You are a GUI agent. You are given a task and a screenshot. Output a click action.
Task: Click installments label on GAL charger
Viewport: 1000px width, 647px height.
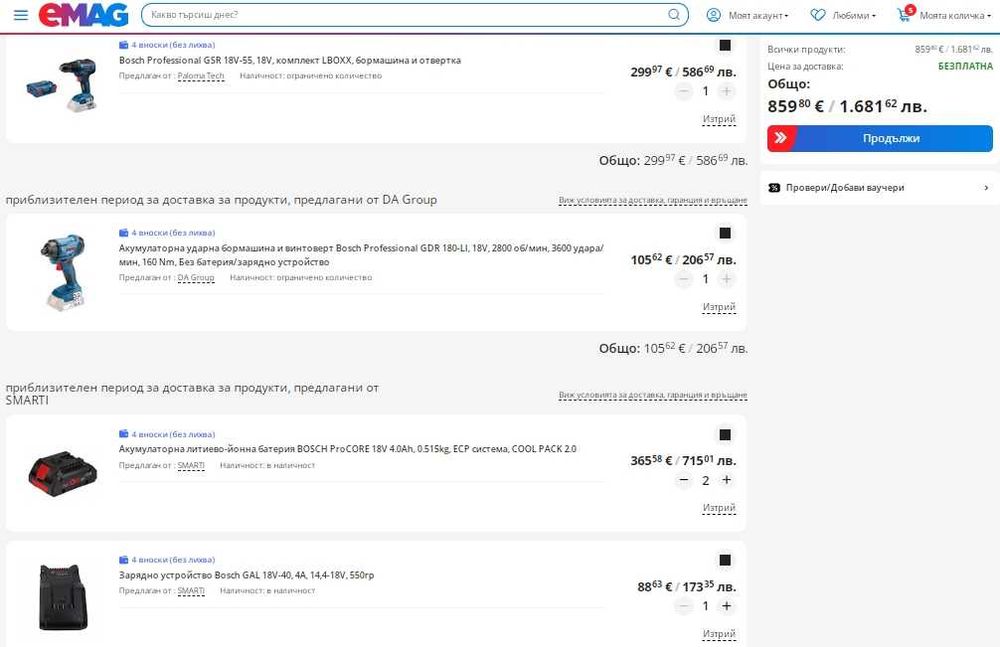(167, 560)
